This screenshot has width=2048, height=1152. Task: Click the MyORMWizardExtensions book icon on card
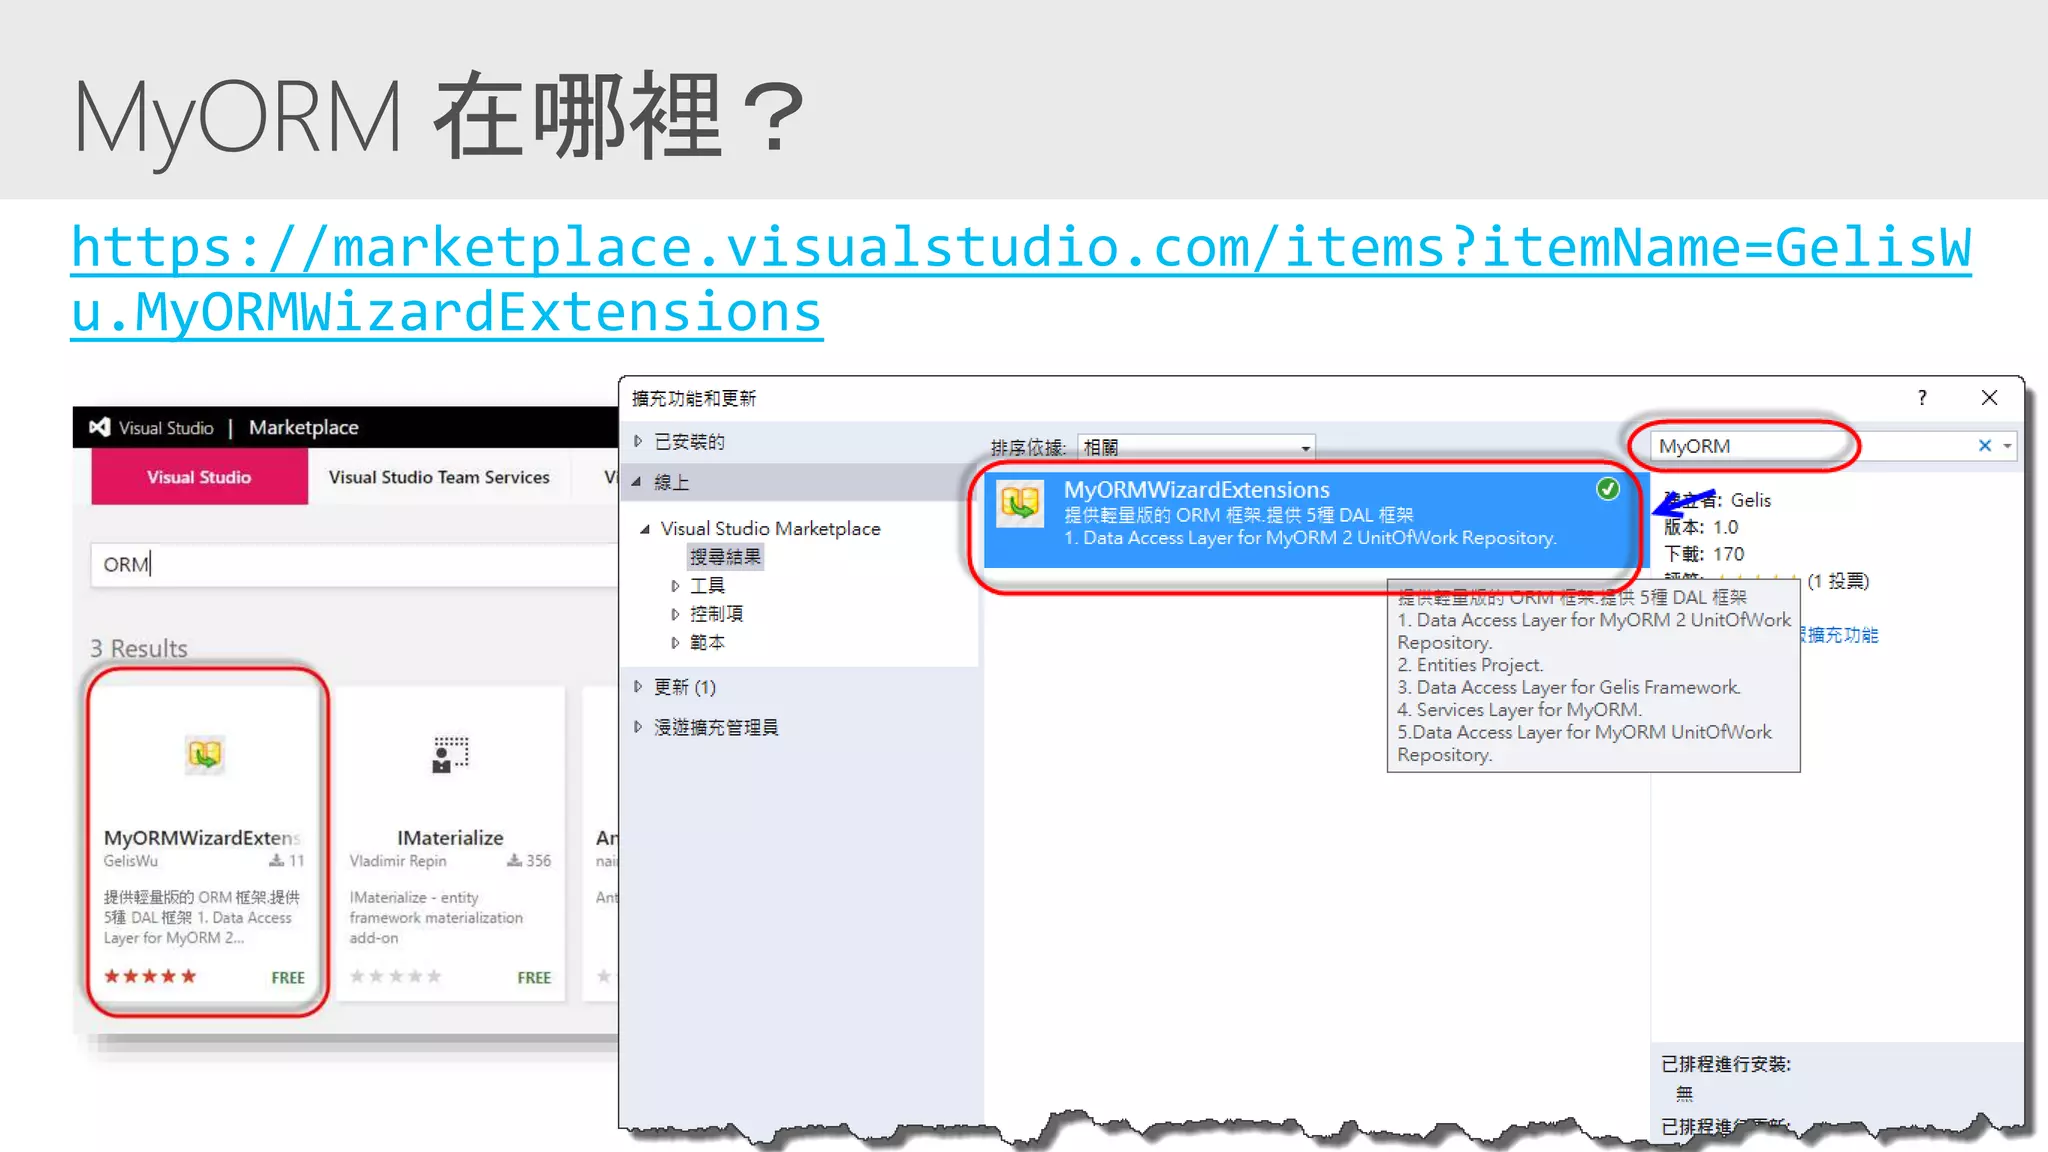click(x=205, y=754)
